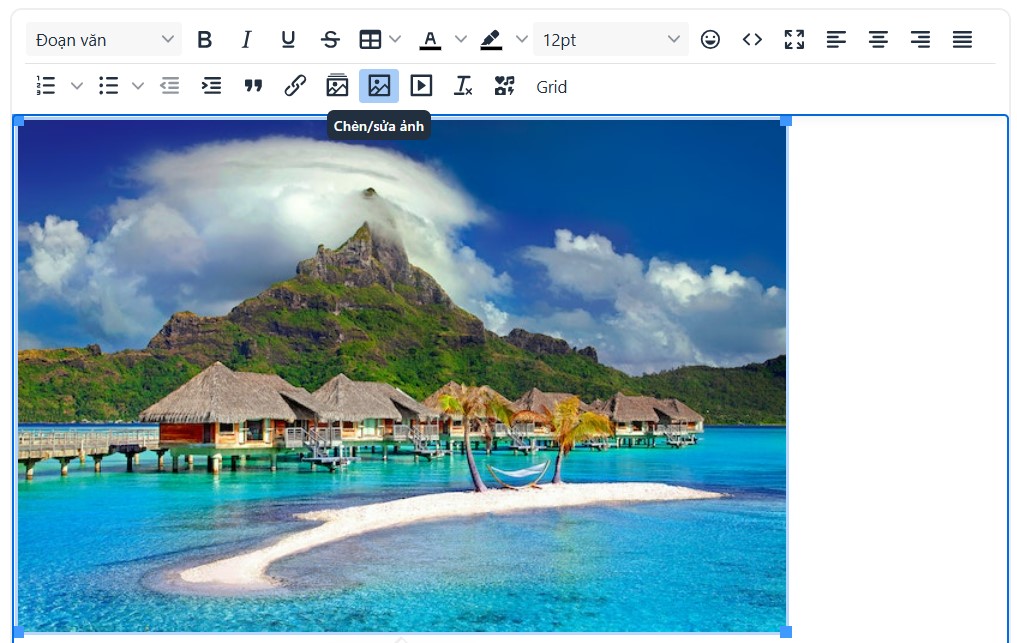Viewport: 1017px width, 643px height.
Task: Insert or edit link
Action: [295, 86]
